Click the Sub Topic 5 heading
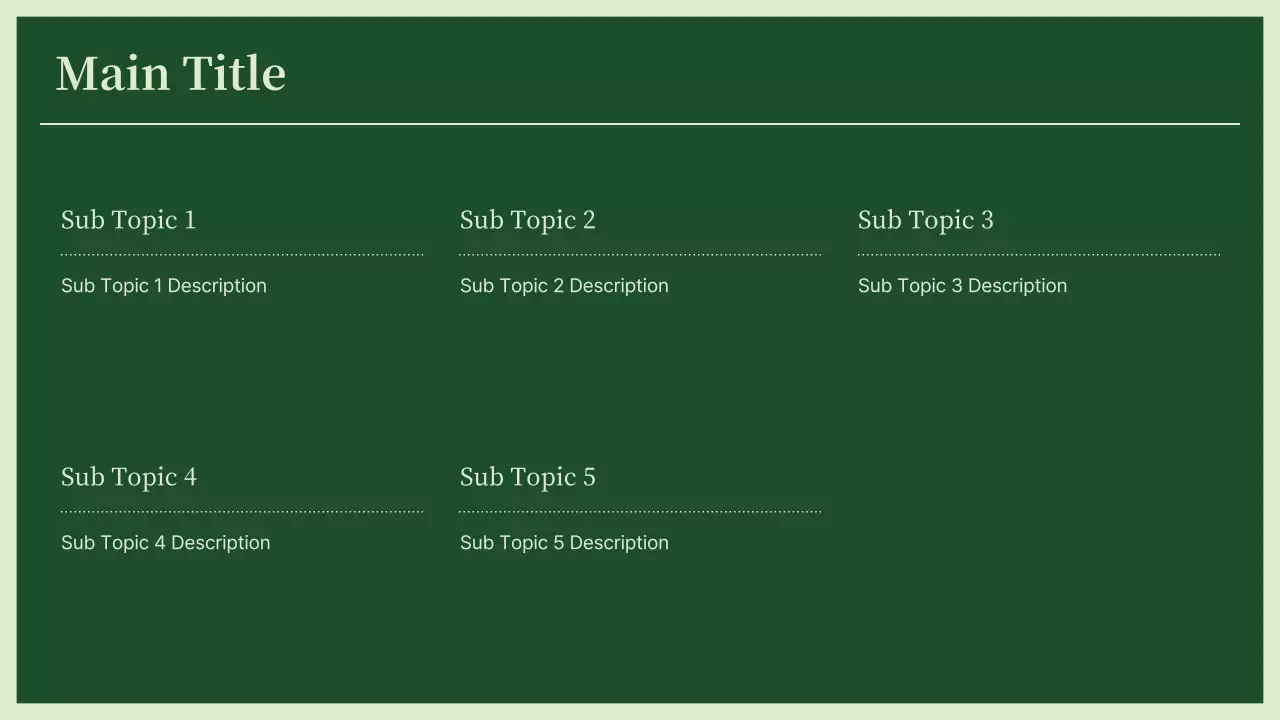The height and width of the screenshot is (720, 1280). click(527, 477)
